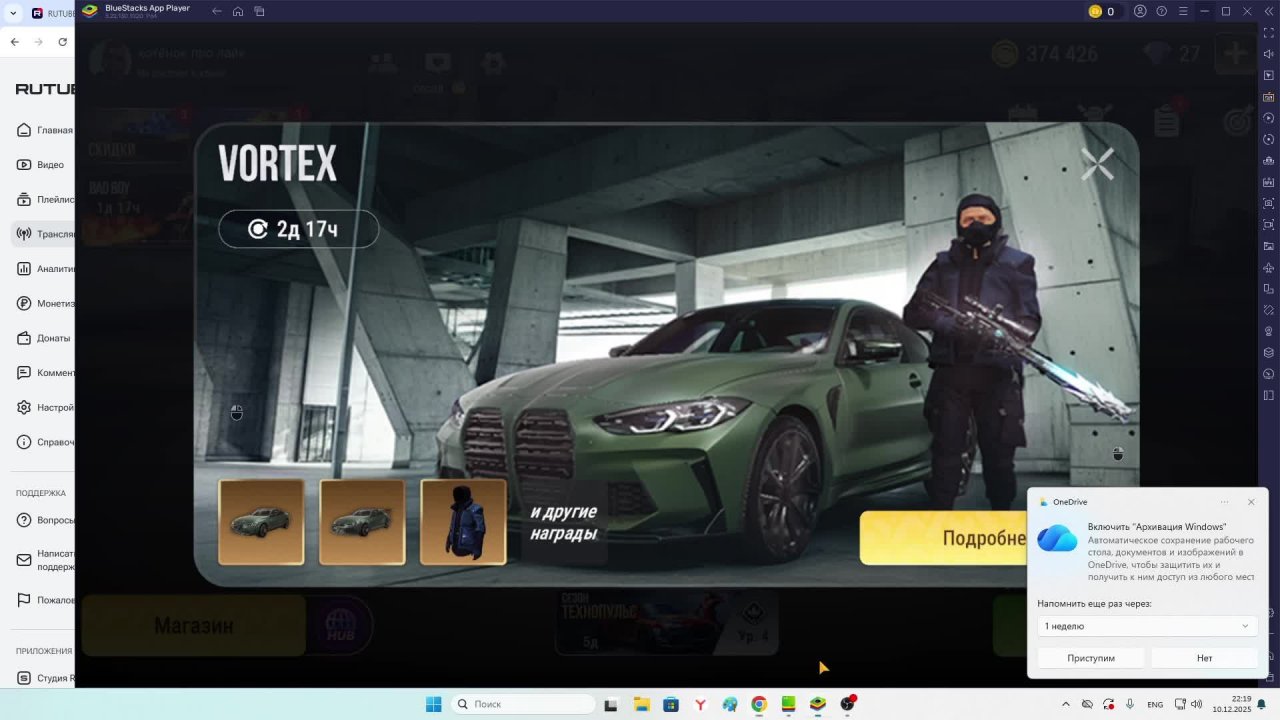Open the network and volume tray flyout
The width and height of the screenshot is (1280, 720).
(1188, 704)
